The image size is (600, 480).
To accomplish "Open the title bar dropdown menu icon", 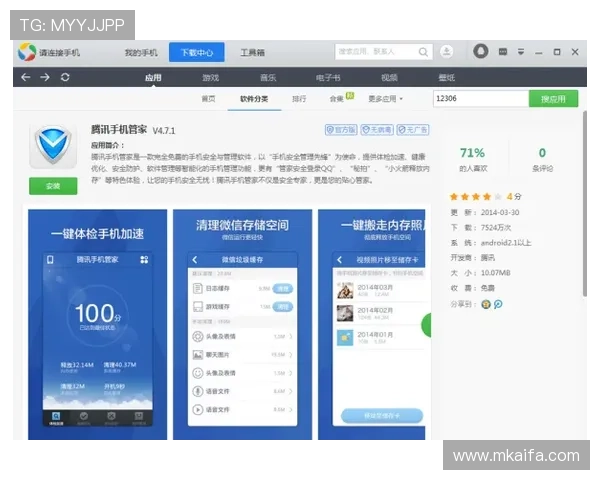I will click(521, 52).
